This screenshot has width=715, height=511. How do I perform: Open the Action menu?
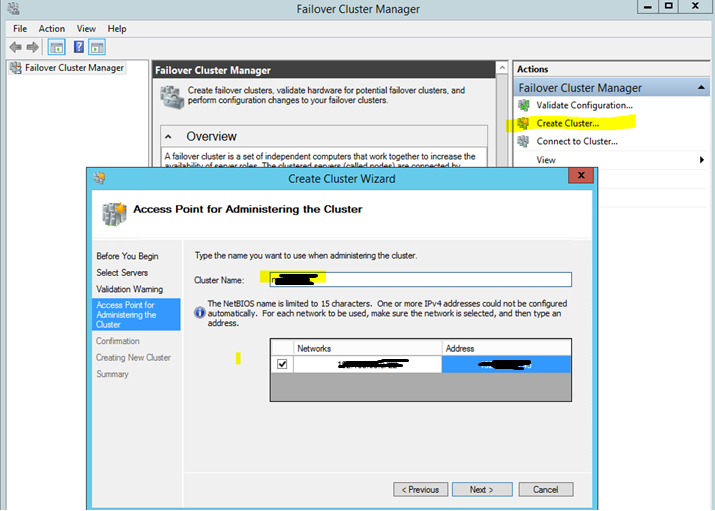tap(52, 29)
